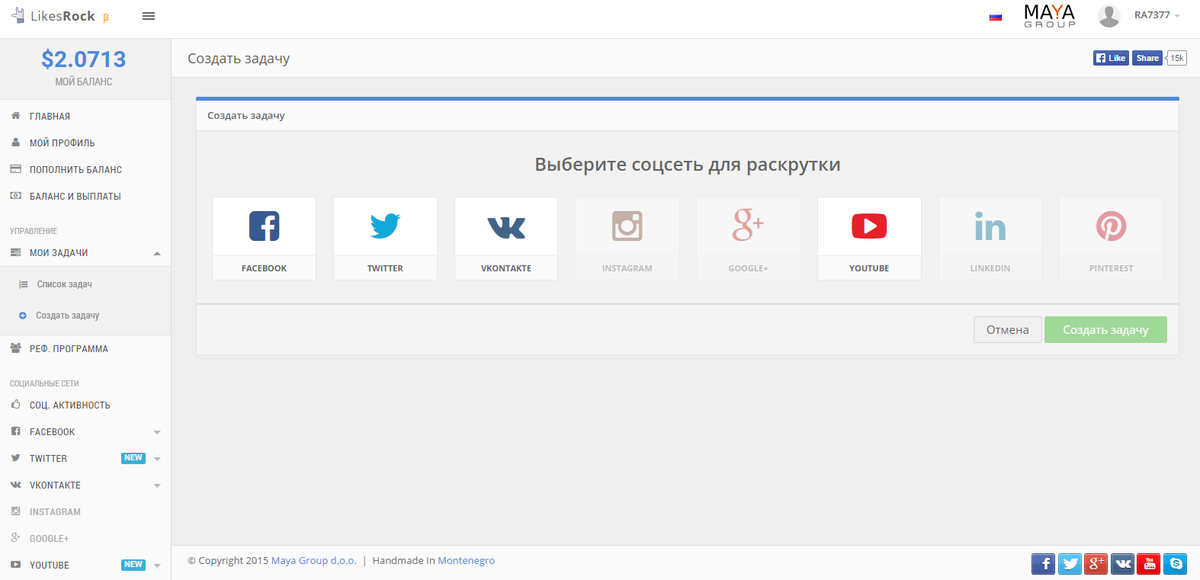Click the thumbs-up icon beside Соц. активность
Viewport: 1200px width, 580px height.
coord(15,405)
